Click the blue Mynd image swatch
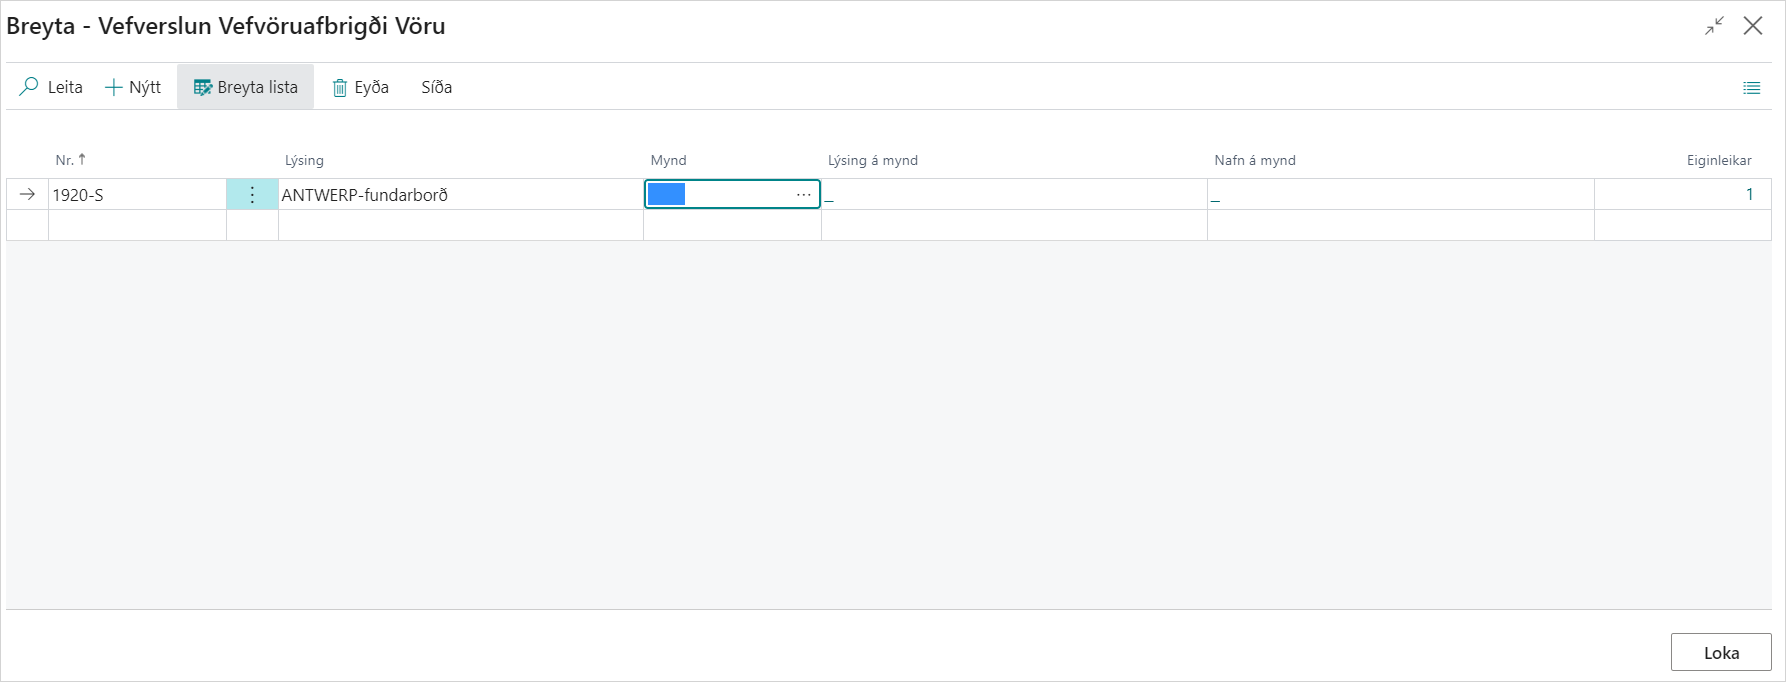Screen dimensions: 1786x682 pyautogui.click(x=666, y=194)
